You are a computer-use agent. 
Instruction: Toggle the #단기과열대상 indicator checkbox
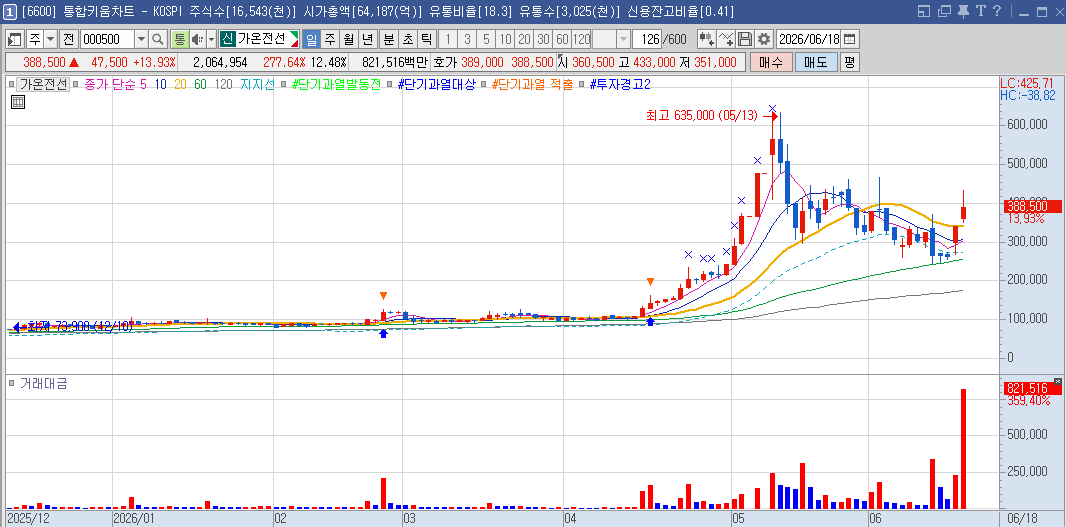(x=391, y=85)
